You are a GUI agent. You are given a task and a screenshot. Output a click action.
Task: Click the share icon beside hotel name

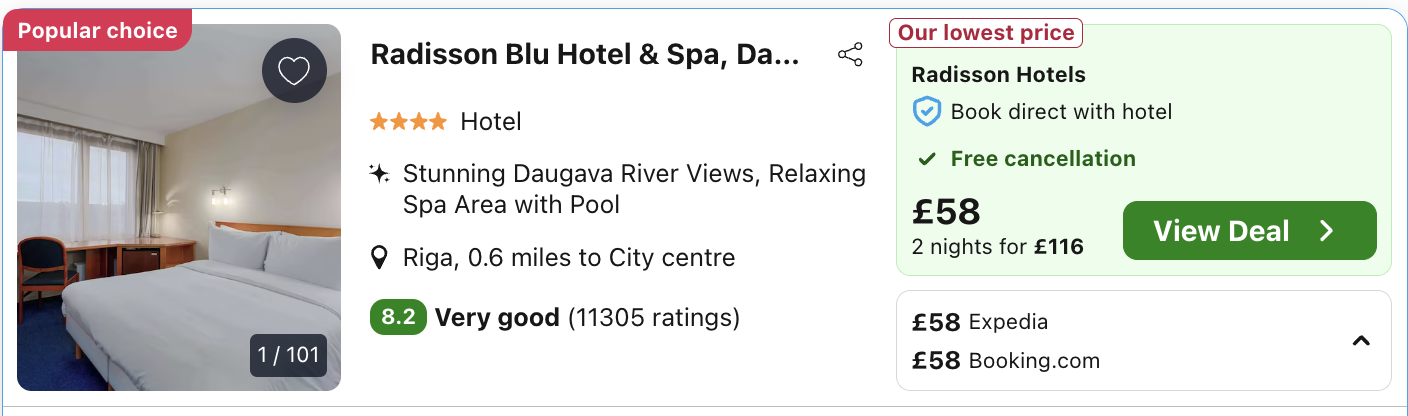click(x=850, y=55)
